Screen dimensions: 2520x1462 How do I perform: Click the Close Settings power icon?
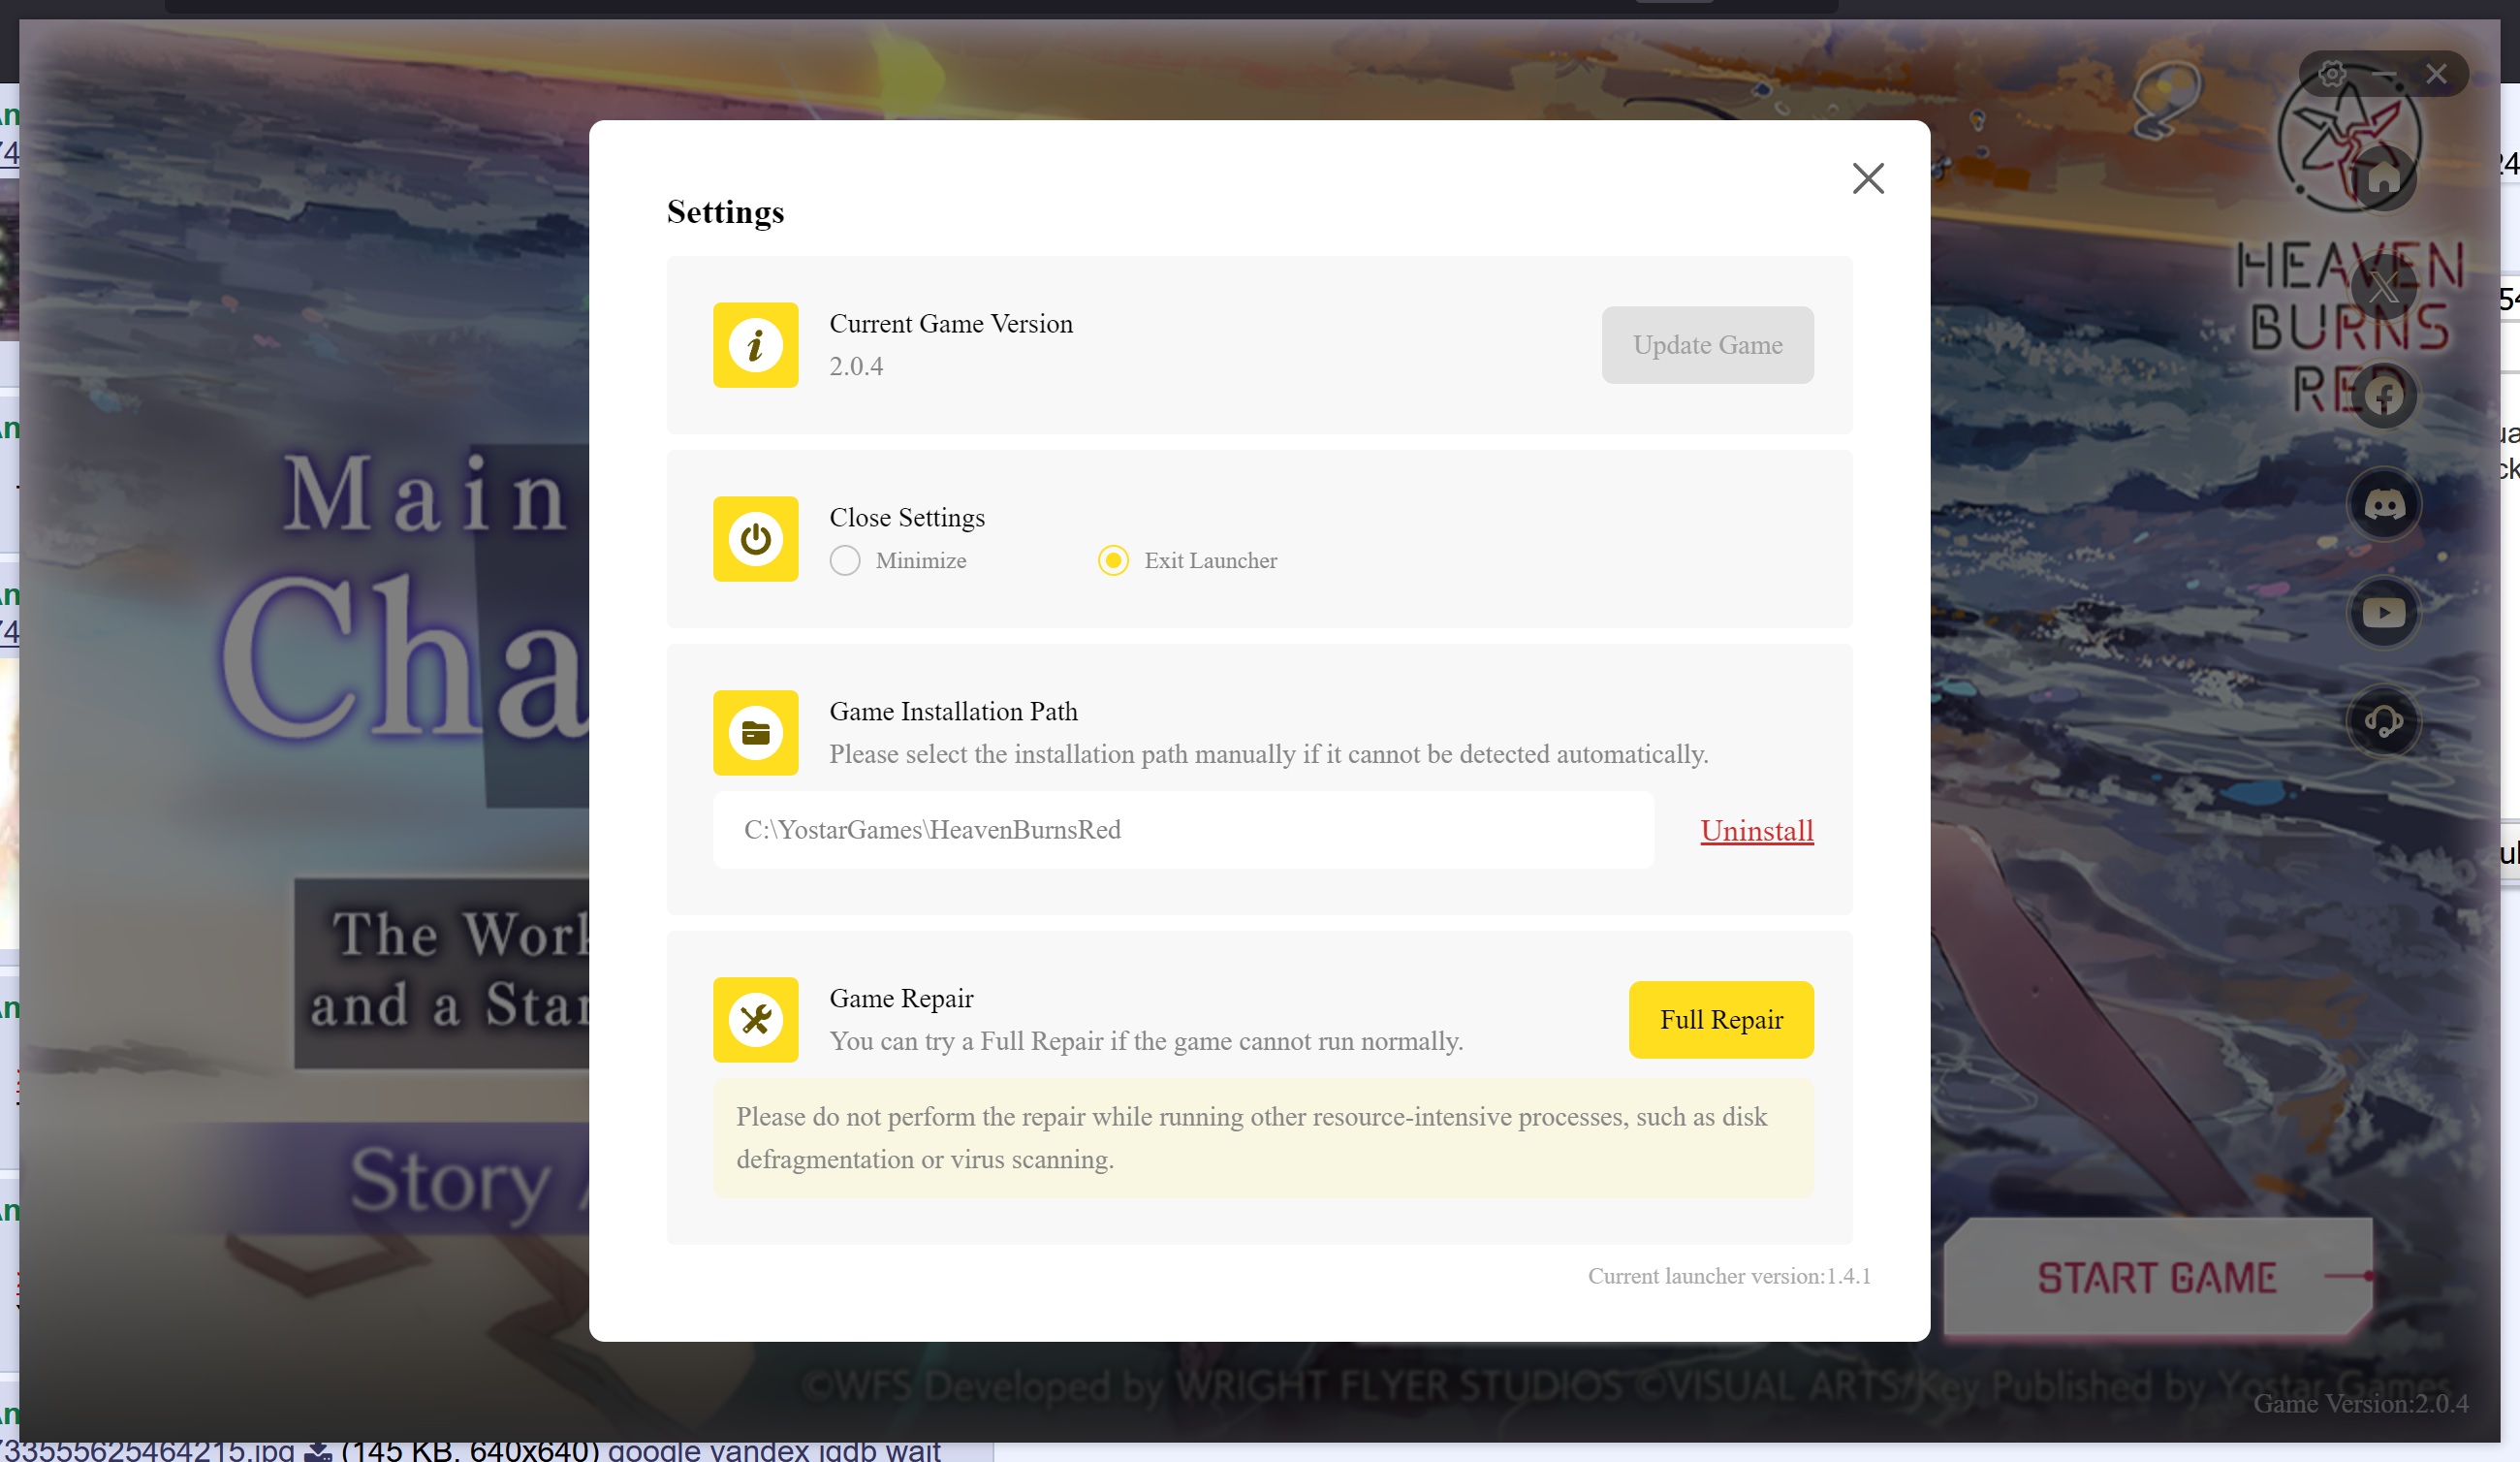click(x=755, y=539)
